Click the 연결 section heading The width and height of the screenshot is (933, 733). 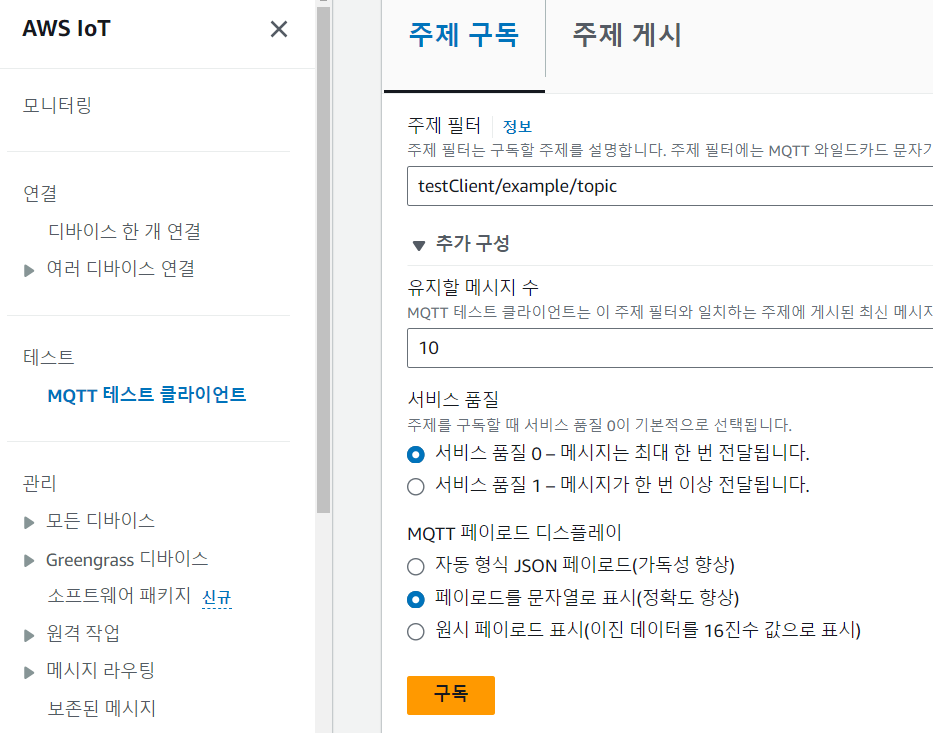40,193
